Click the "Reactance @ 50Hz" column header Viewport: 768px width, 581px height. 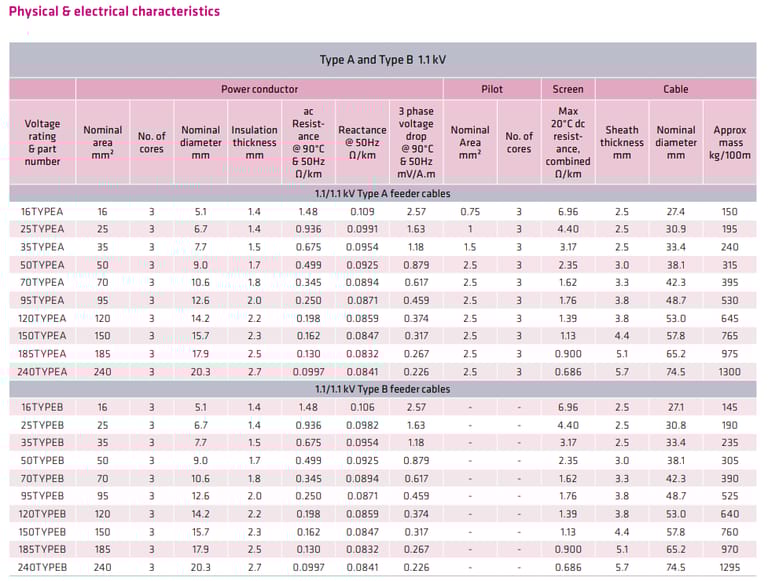(362, 142)
